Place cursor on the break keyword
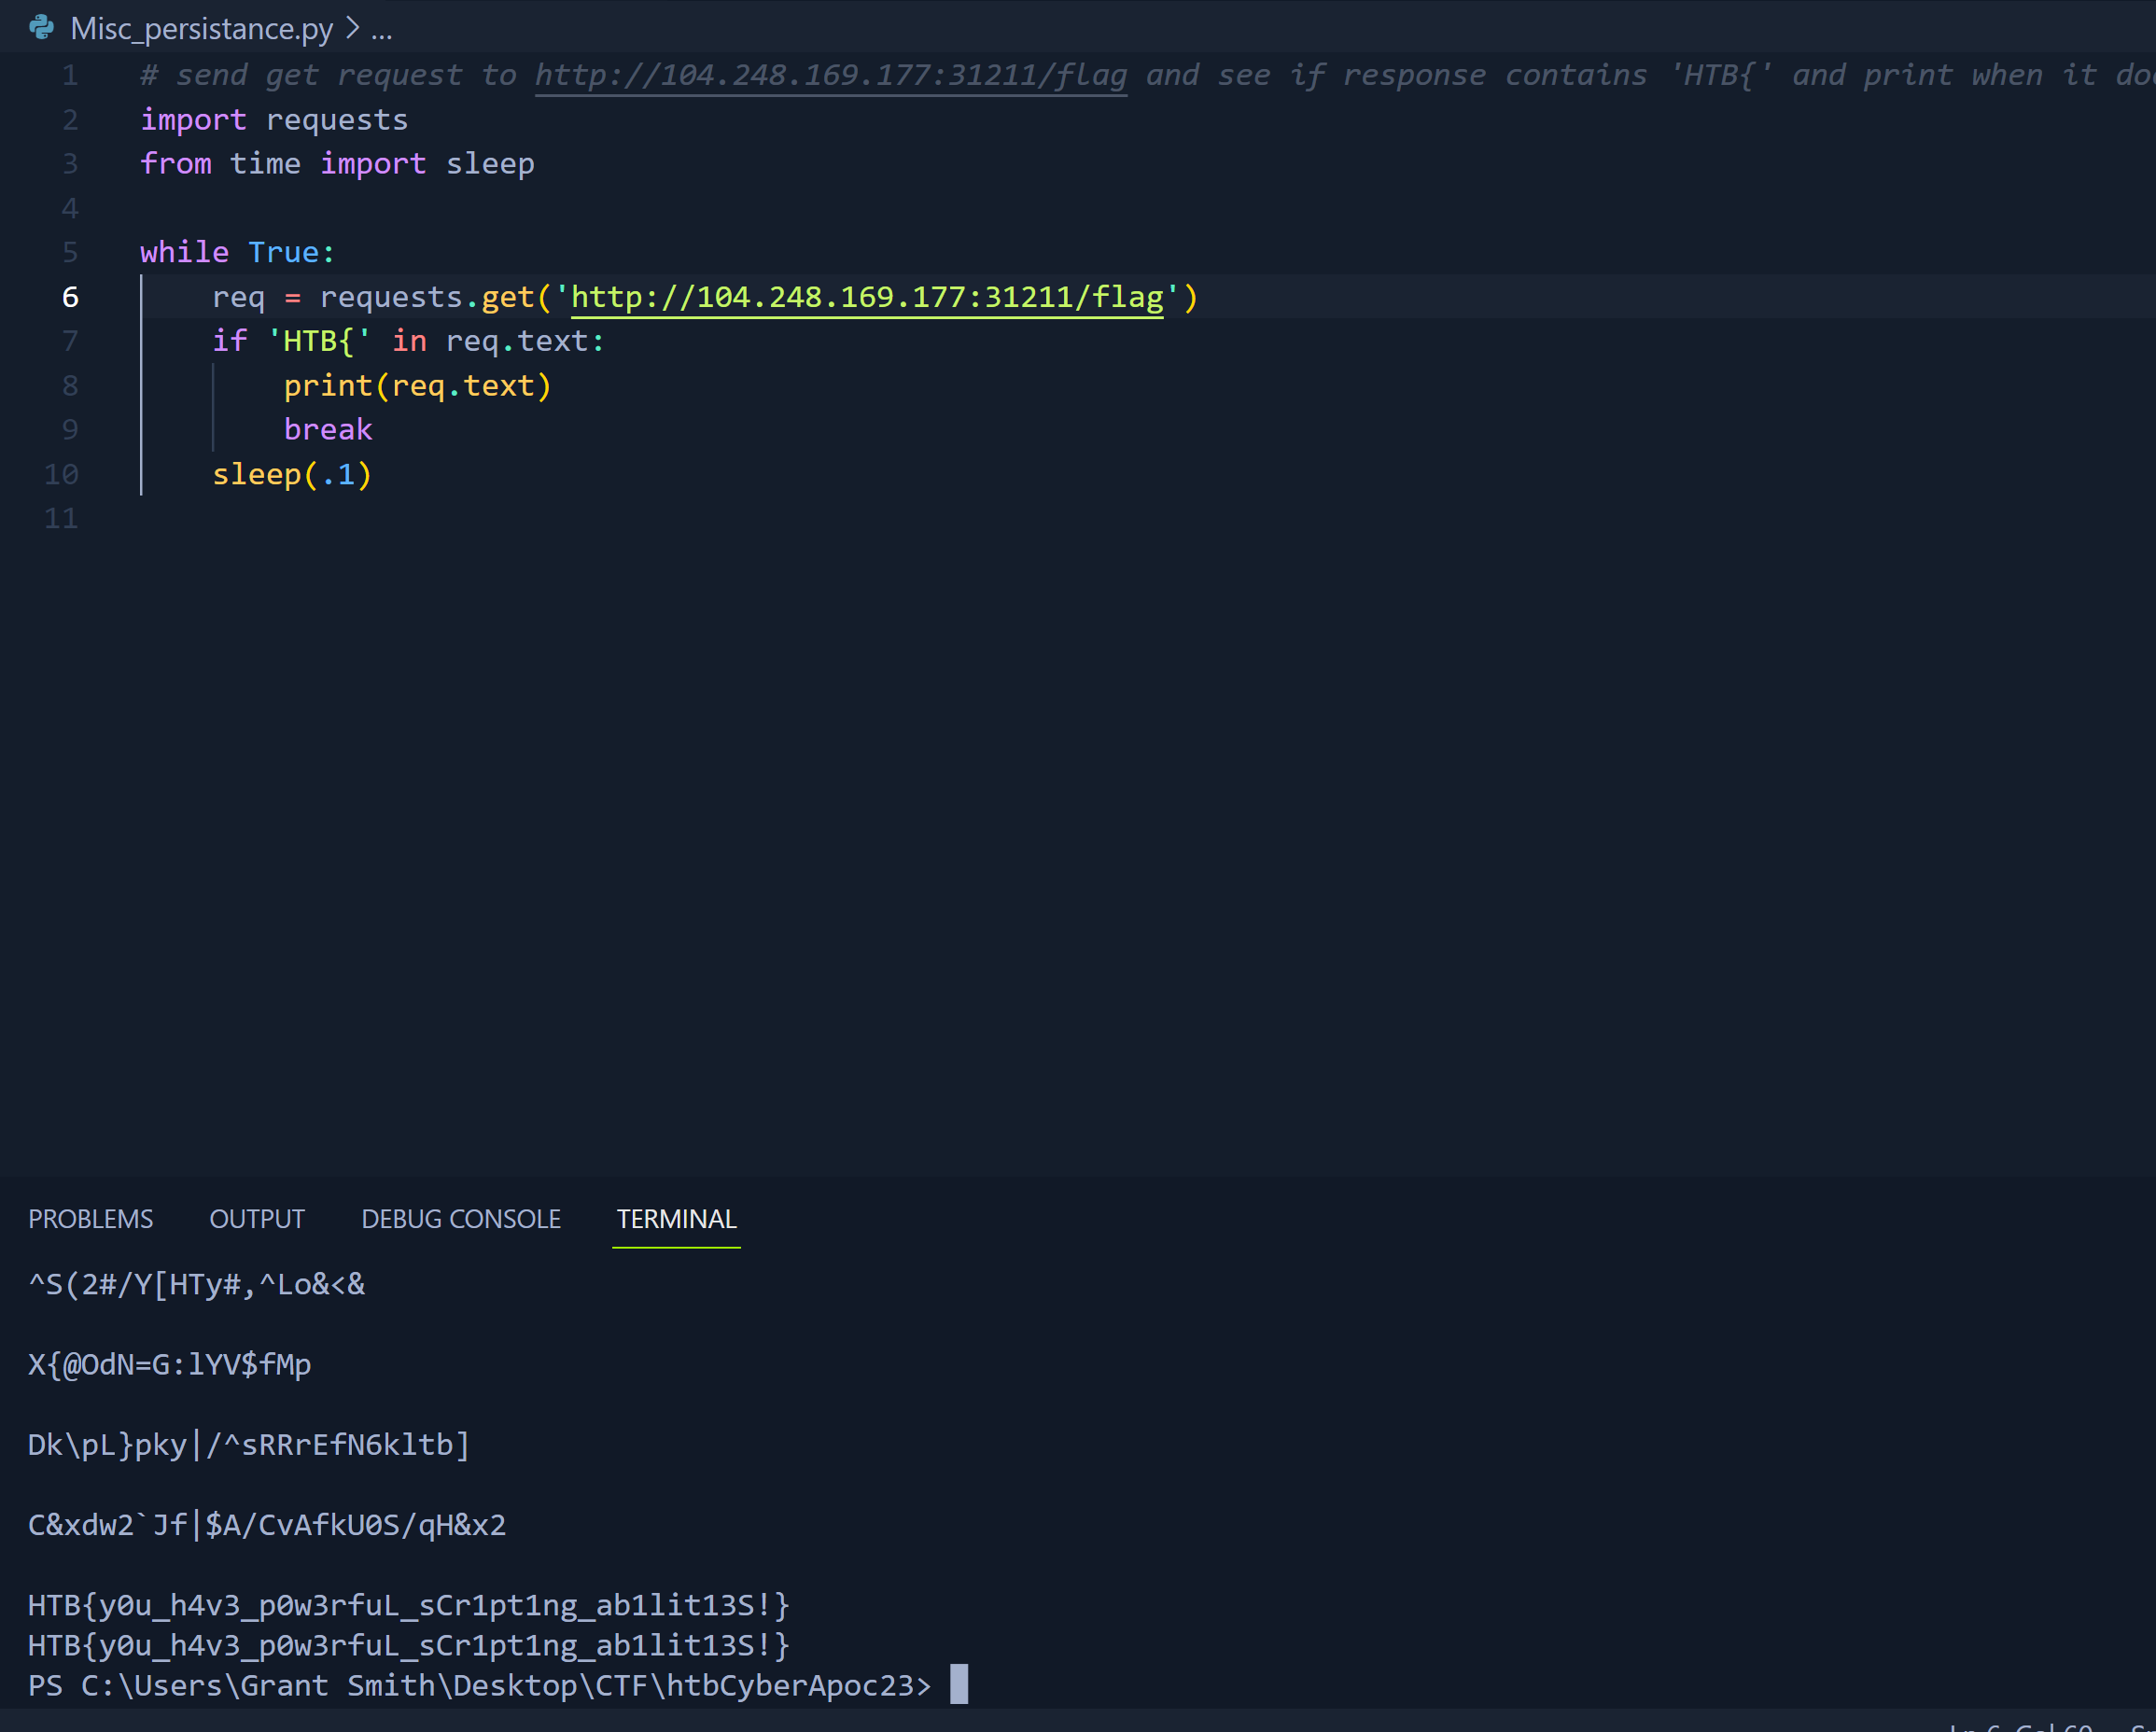2156x1732 pixels. pyautogui.click(x=327, y=430)
